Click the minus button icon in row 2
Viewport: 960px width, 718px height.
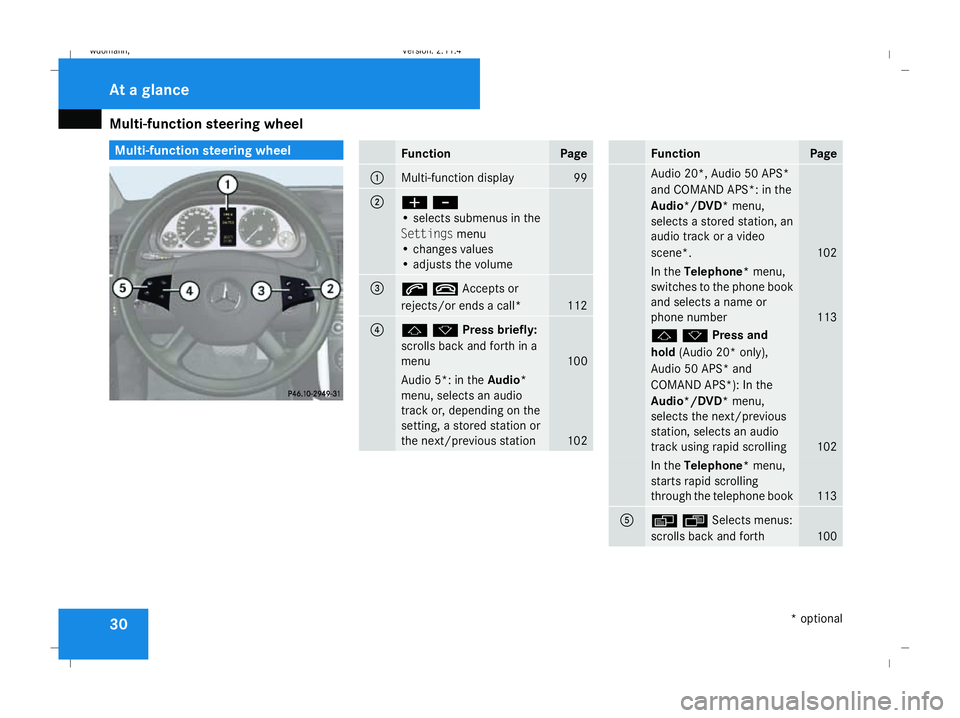(x=445, y=203)
